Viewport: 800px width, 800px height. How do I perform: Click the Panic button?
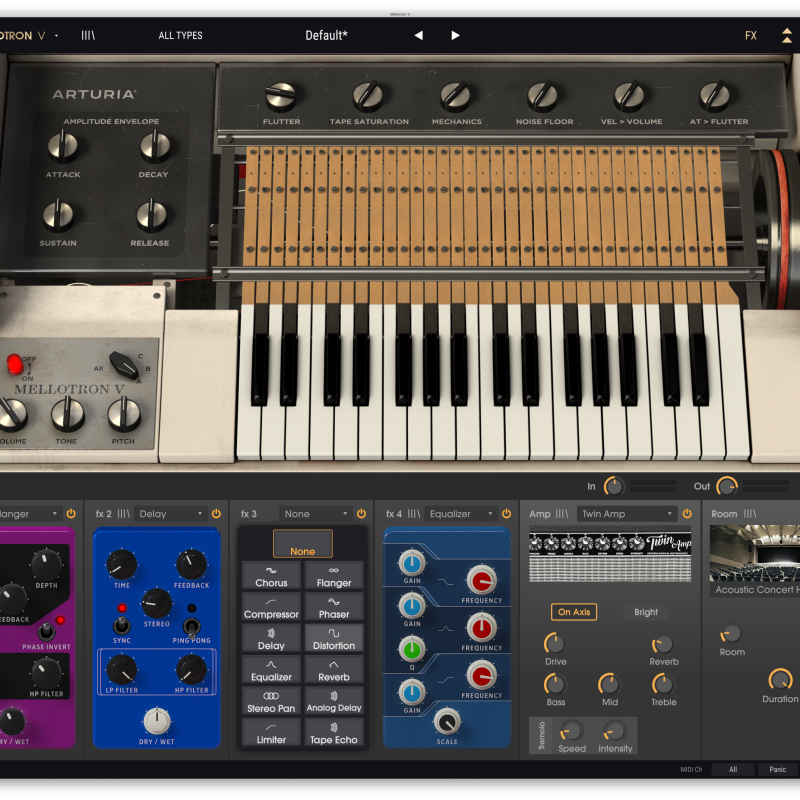point(778,769)
